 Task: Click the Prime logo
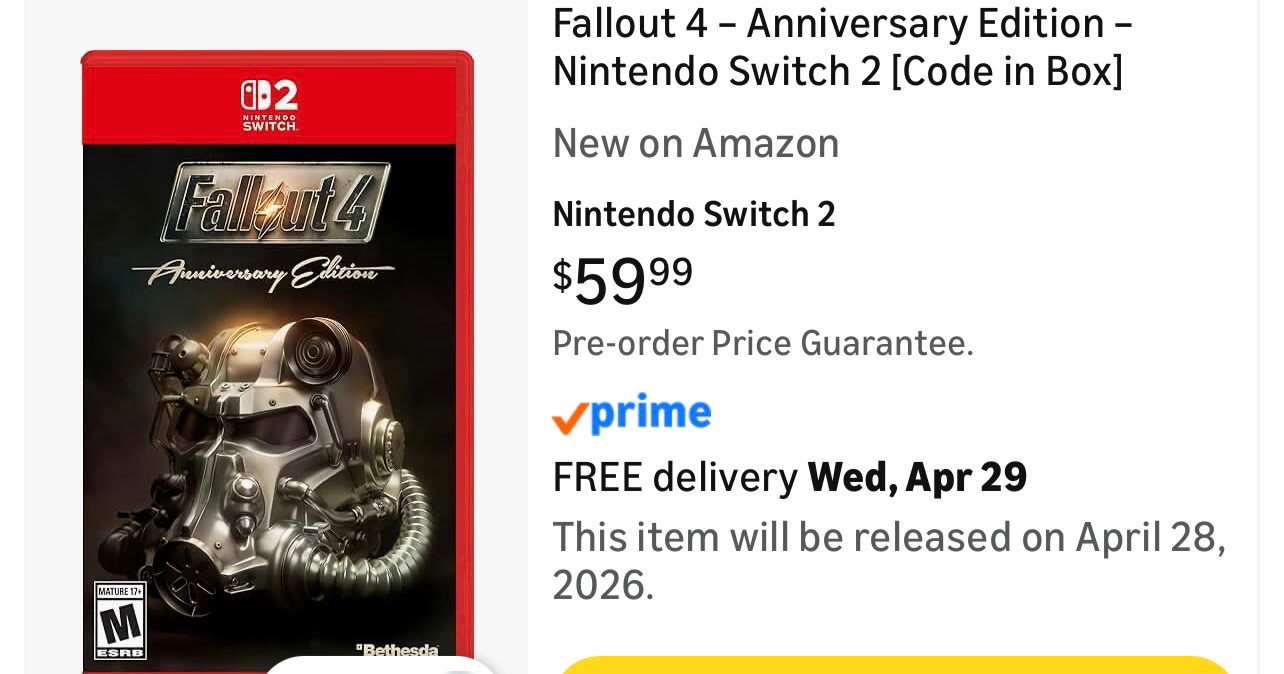(650, 414)
